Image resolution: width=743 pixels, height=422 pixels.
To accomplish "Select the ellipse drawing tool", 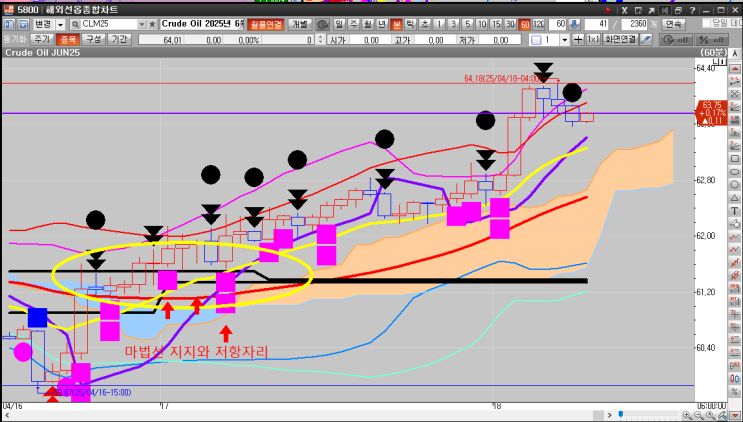I will tap(734, 172).
